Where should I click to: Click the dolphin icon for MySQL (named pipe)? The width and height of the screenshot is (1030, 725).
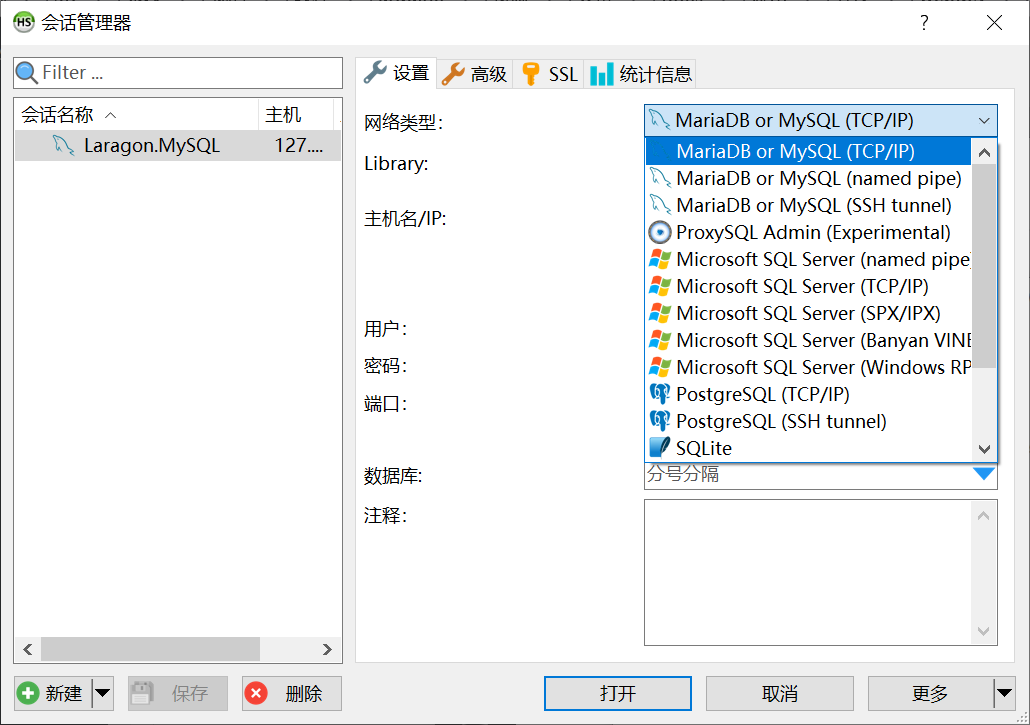660,178
